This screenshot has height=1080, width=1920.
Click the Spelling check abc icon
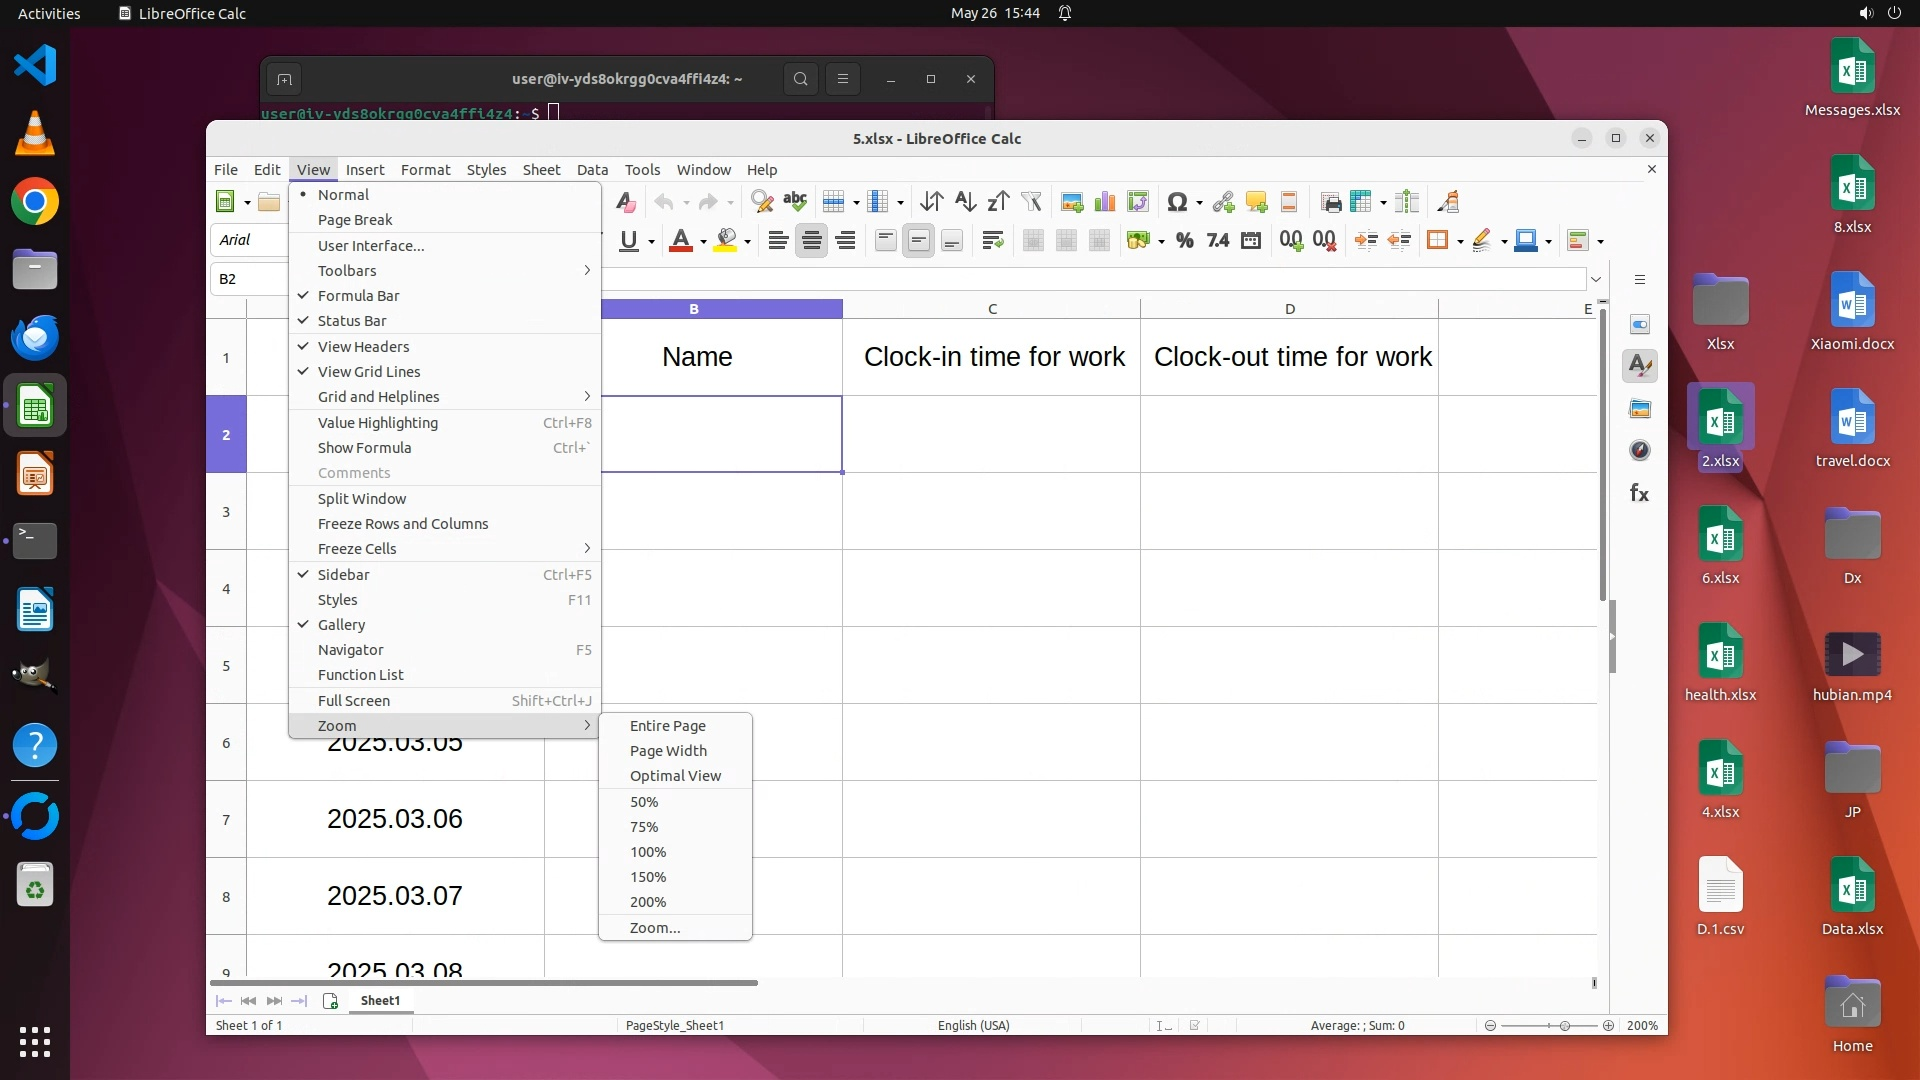[795, 202]
